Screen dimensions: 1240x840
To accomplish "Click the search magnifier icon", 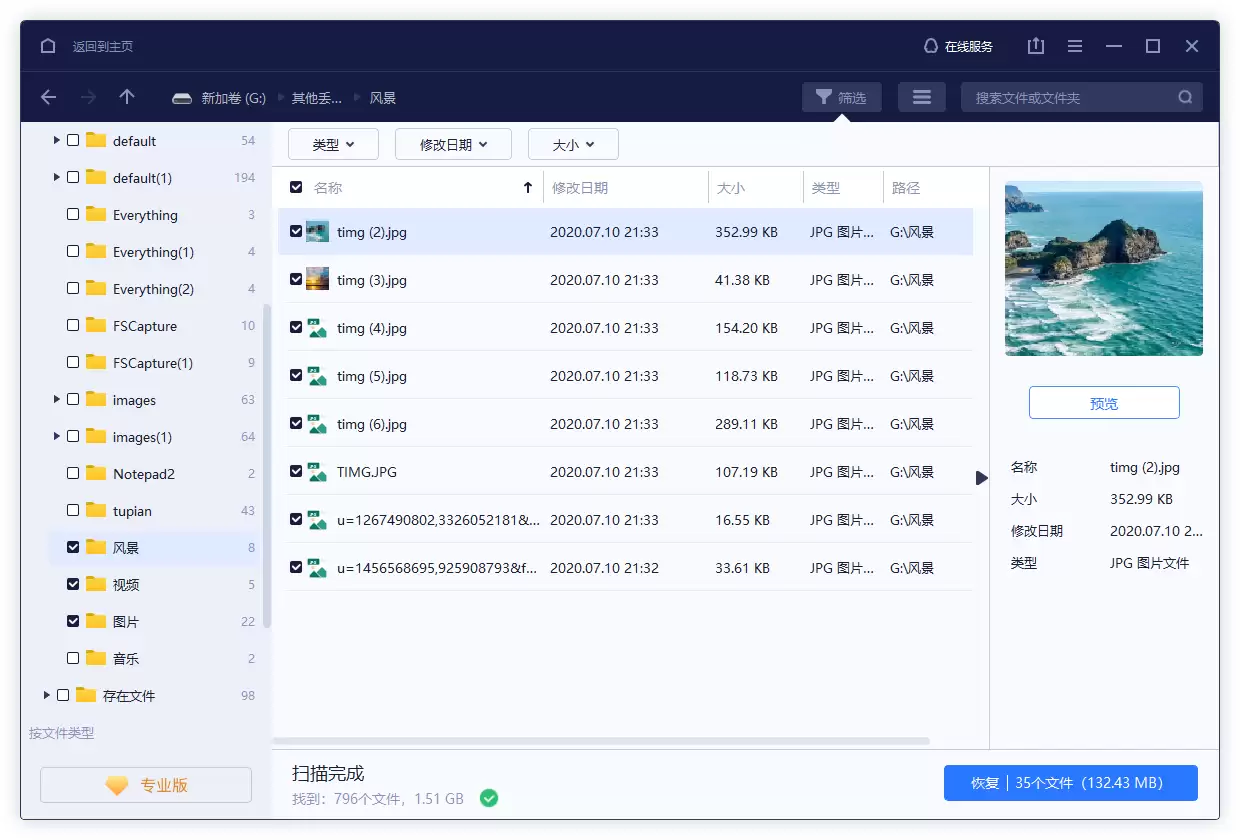I will (1185, 96).
